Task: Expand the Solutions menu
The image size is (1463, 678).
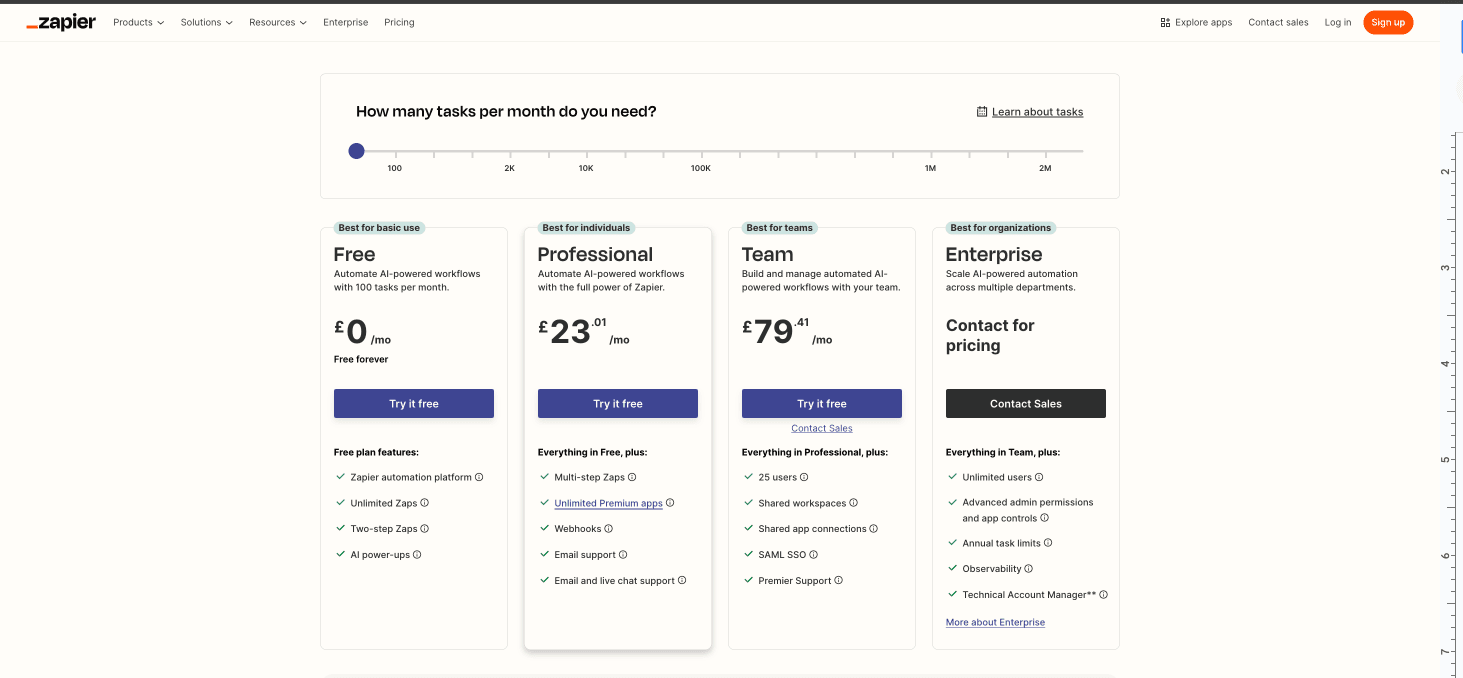Action: [206, 22]
